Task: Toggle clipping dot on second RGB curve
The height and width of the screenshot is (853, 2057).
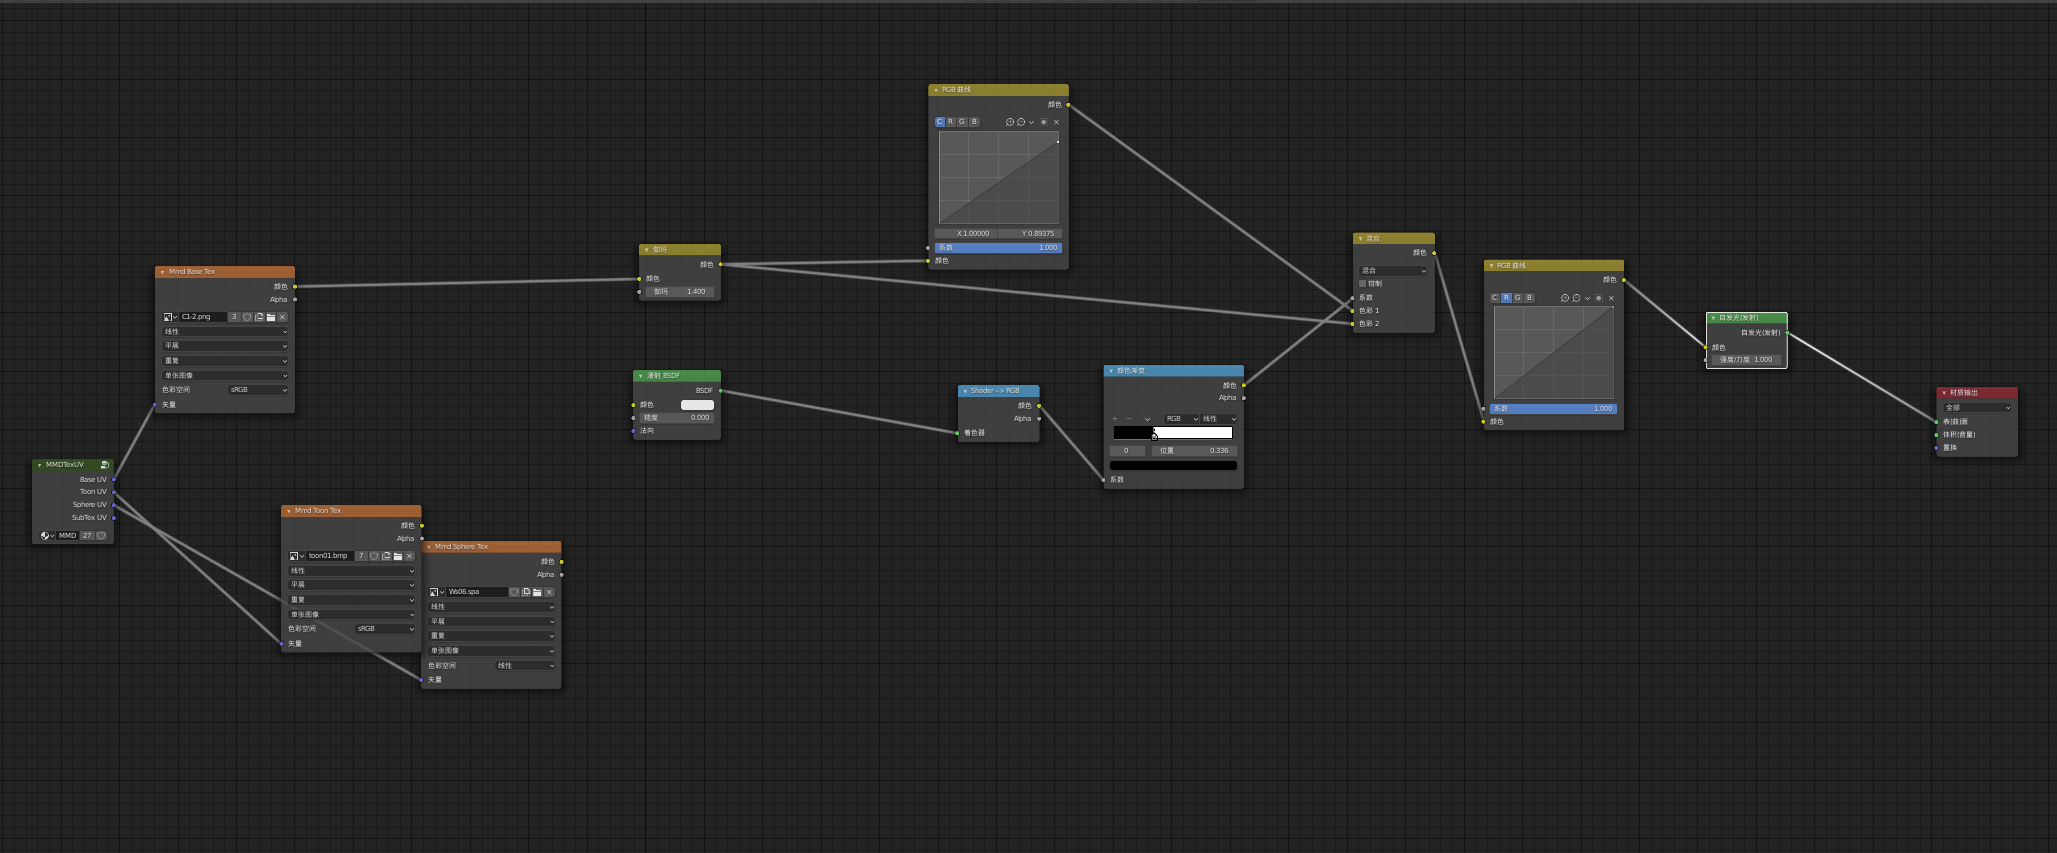Action: point(1599,298)
